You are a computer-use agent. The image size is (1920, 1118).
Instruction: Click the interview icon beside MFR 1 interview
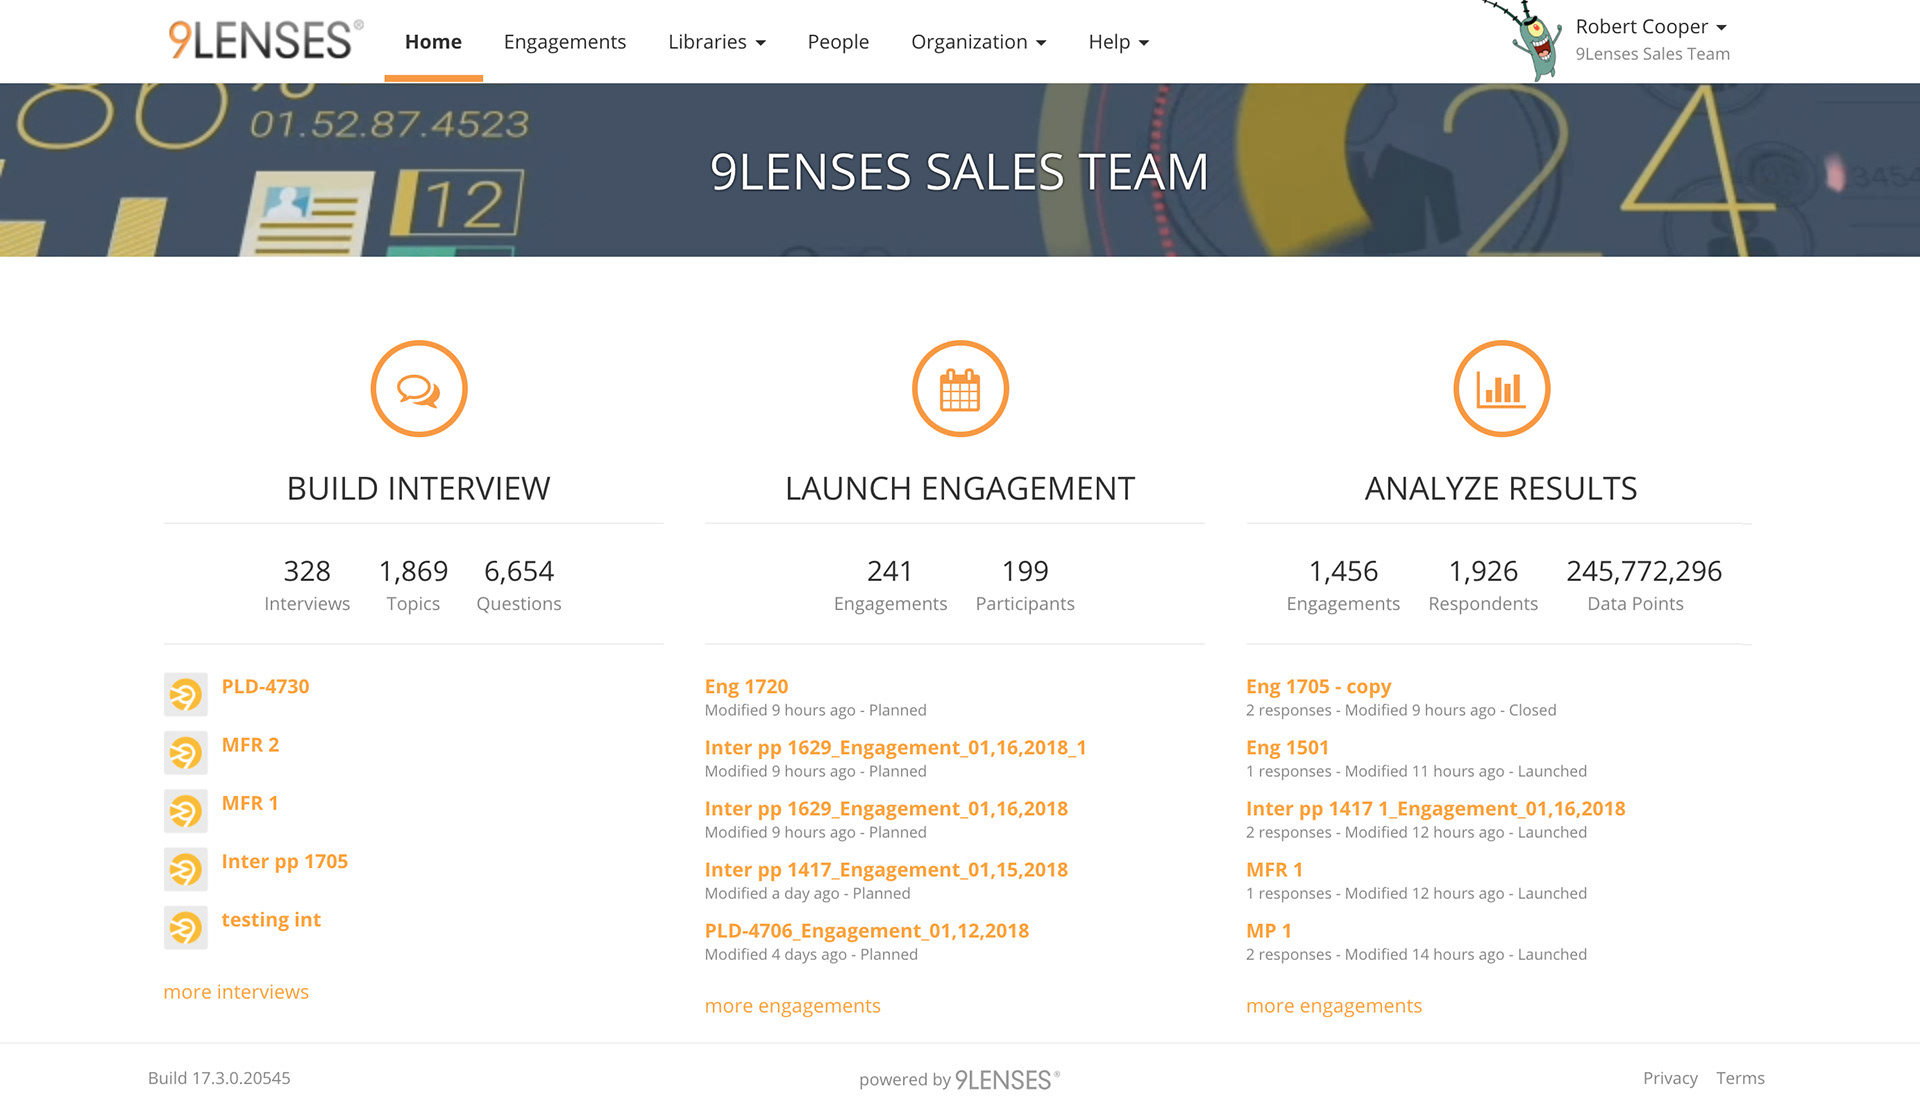186,811
